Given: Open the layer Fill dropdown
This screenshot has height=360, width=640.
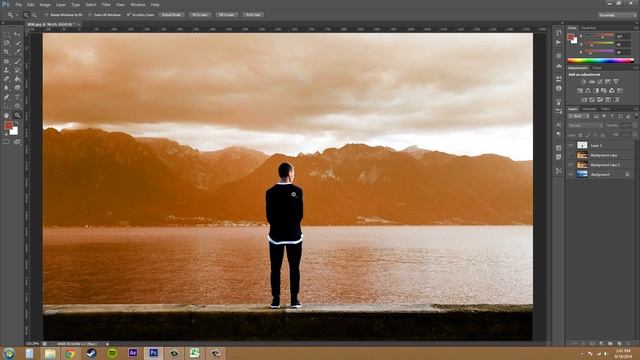Looking at the screenshot, I should (x=634, y=135).
